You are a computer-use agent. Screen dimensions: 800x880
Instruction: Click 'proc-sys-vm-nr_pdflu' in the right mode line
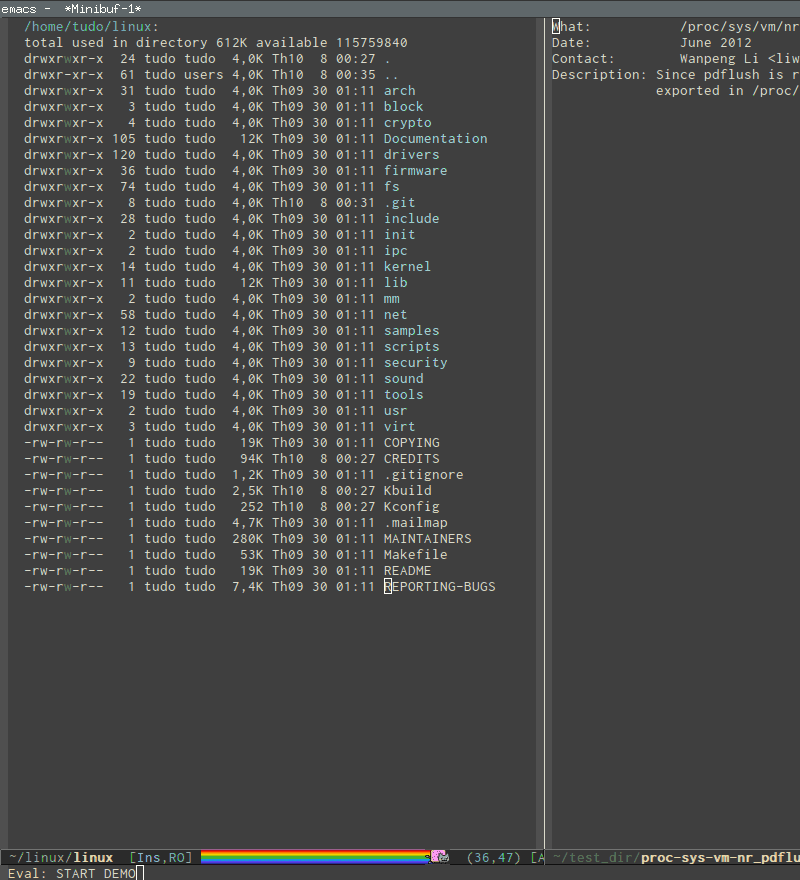tap(719, 857)
